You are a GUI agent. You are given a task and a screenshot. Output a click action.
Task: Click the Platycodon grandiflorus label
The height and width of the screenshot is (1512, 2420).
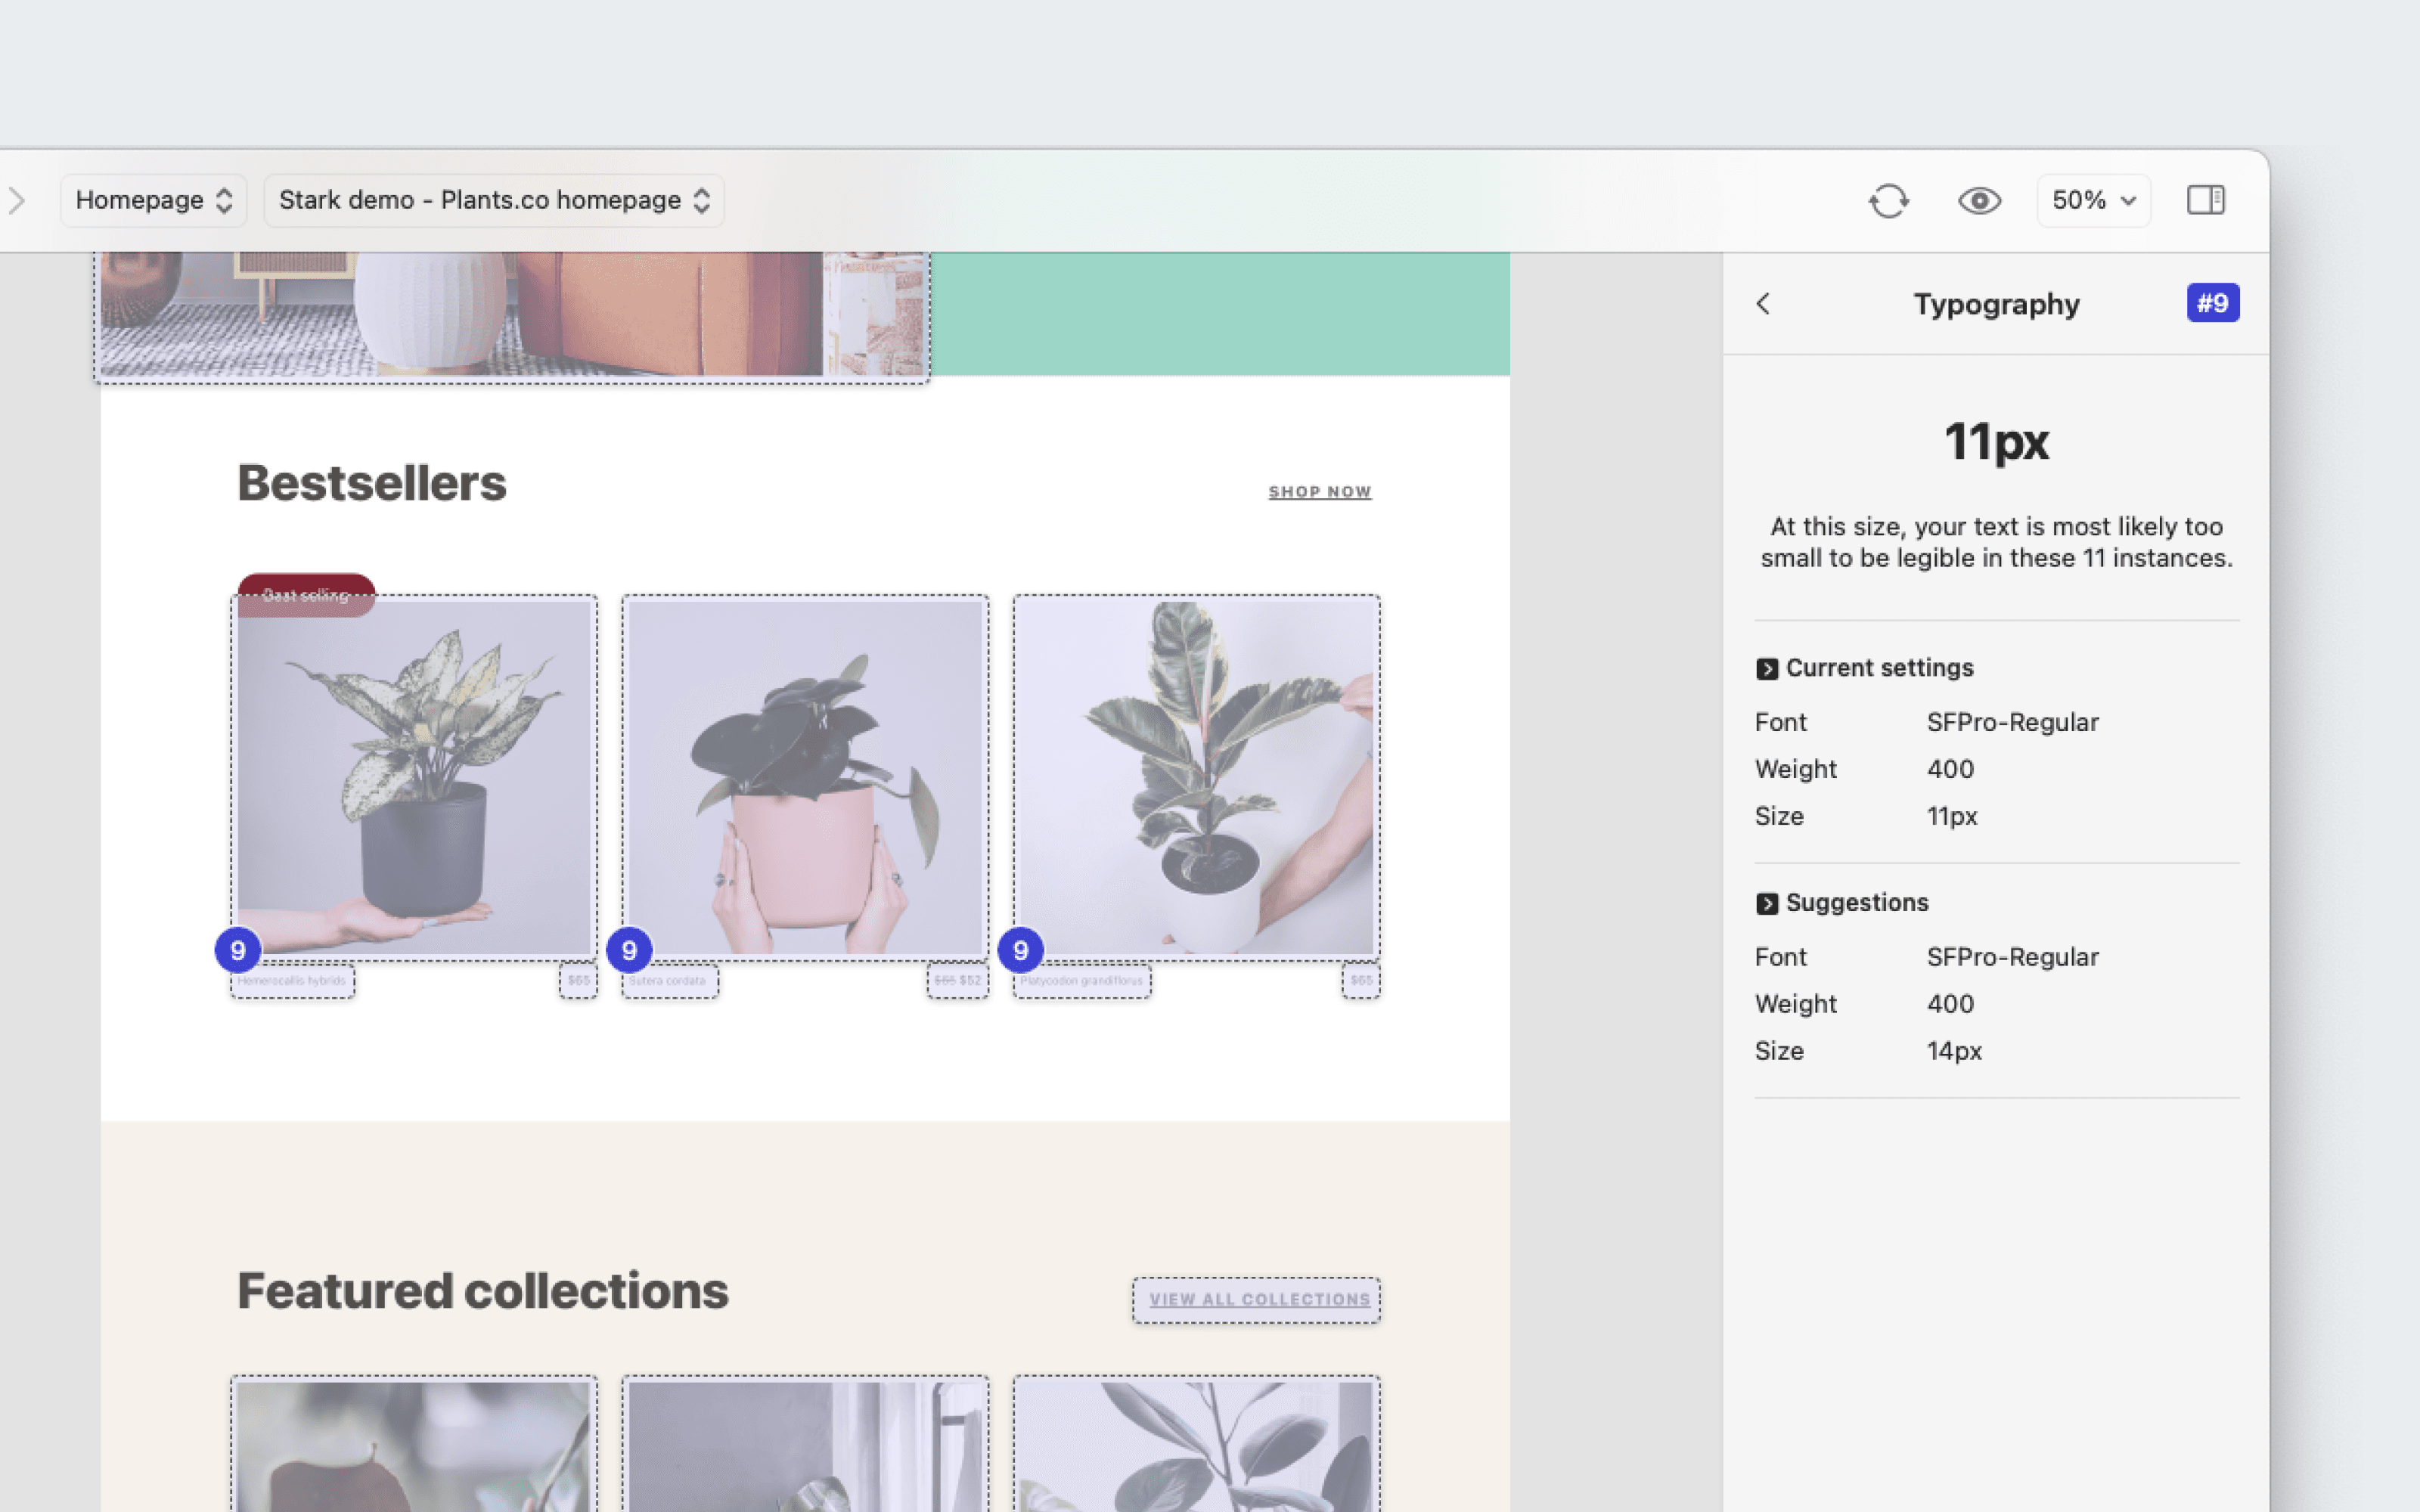click(x=1082, y=981)
